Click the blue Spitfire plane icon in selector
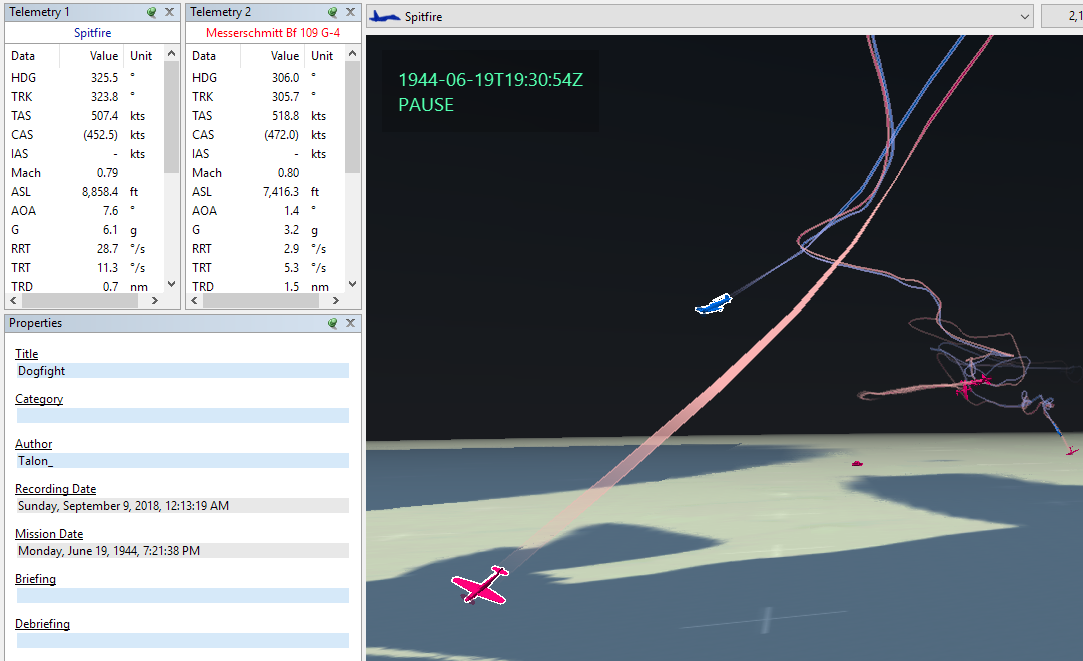The width and height of the screenshot is (1083, 661). click(x=385, y=17)
